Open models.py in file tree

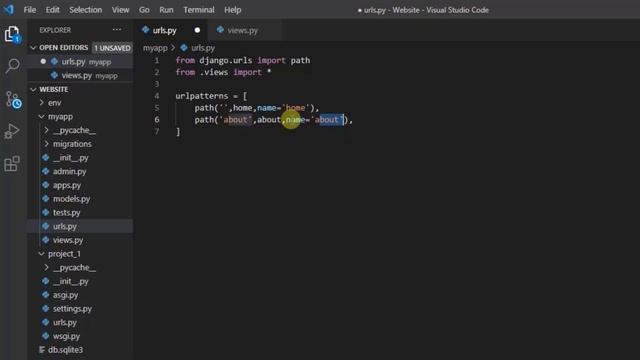coord(80,199)
